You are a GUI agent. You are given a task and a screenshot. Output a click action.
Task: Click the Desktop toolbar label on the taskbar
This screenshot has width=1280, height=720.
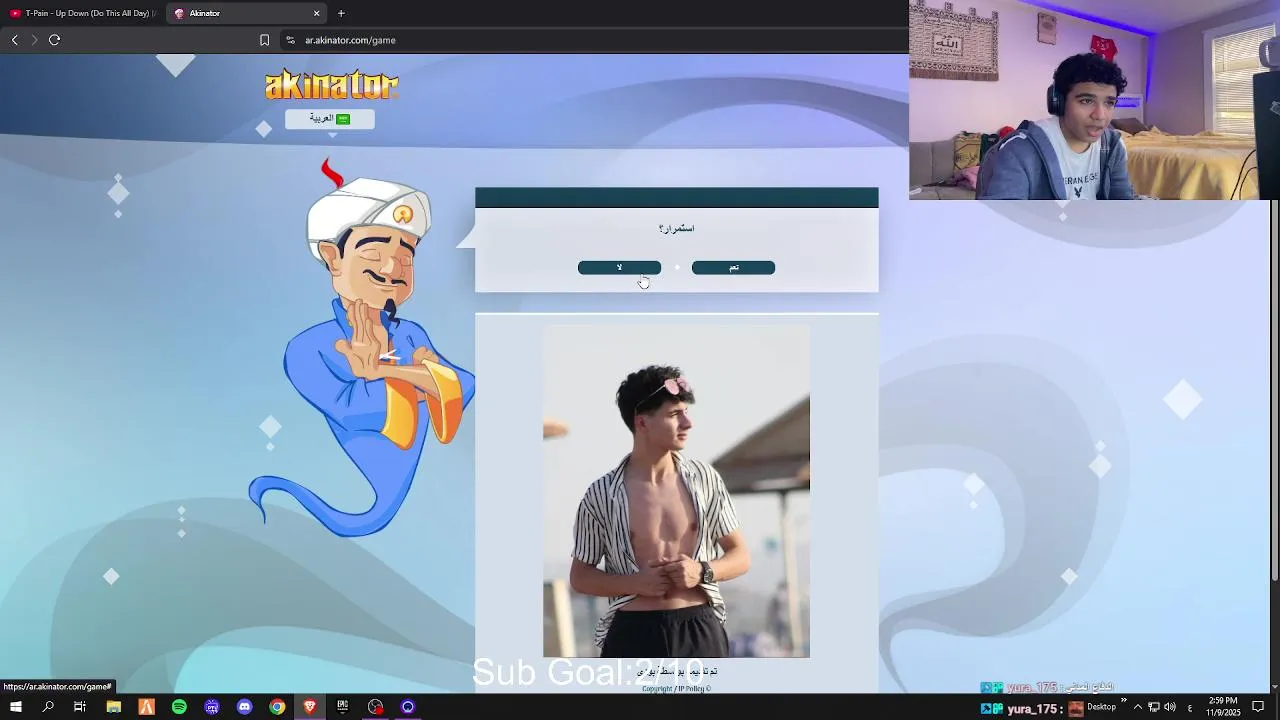pos(1101,707)
